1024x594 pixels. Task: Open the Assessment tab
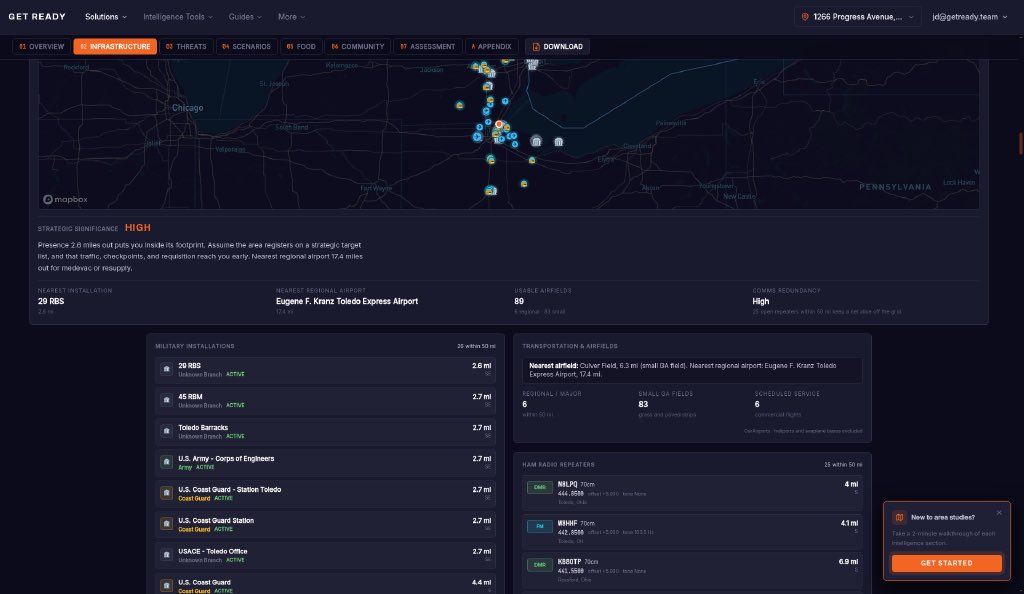coord(428,47)
